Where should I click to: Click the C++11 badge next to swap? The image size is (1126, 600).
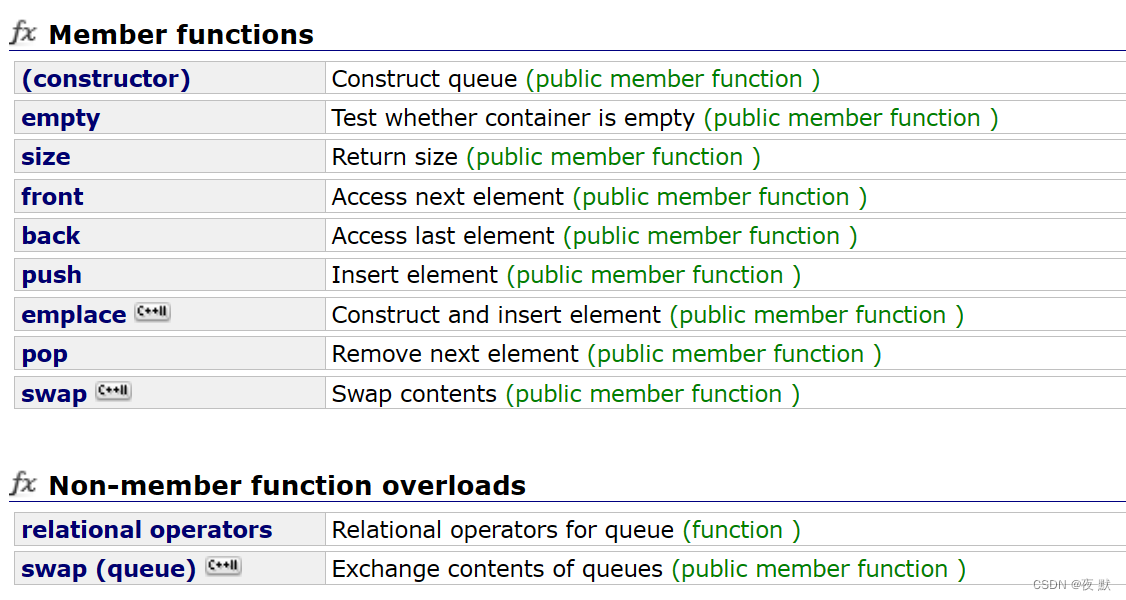[x=113, y=391]
